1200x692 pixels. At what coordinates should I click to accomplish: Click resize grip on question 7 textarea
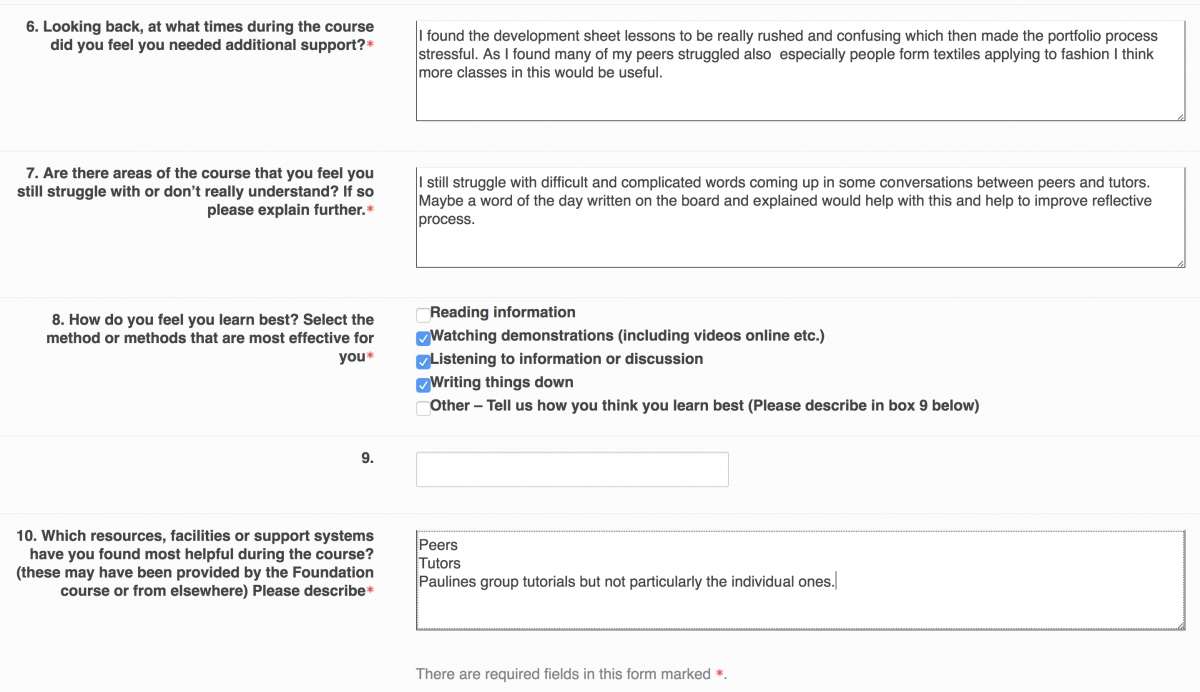tap(1180, 262)
